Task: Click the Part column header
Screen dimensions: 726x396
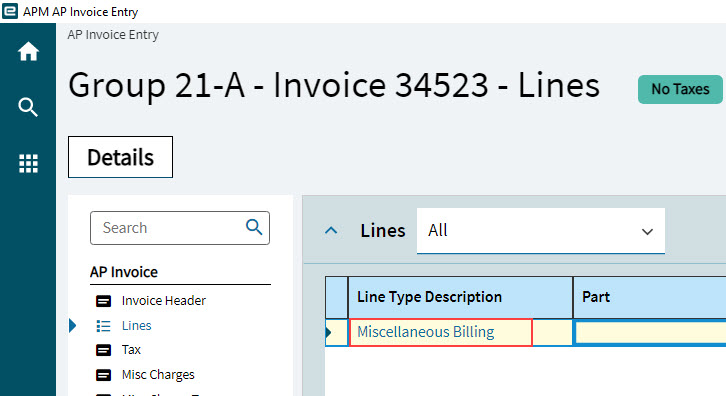Action: click(650, 297)
